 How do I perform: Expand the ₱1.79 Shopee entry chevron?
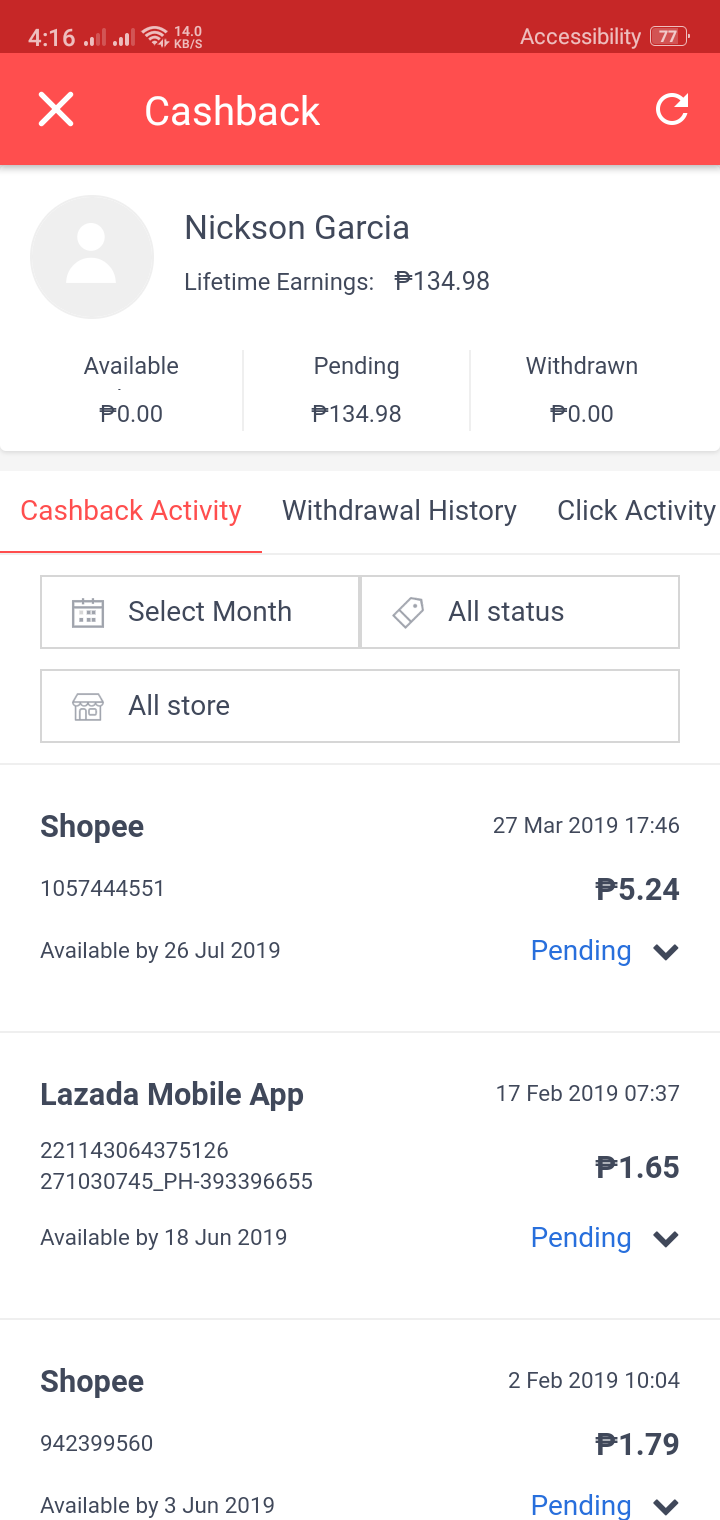[666, 1506]
